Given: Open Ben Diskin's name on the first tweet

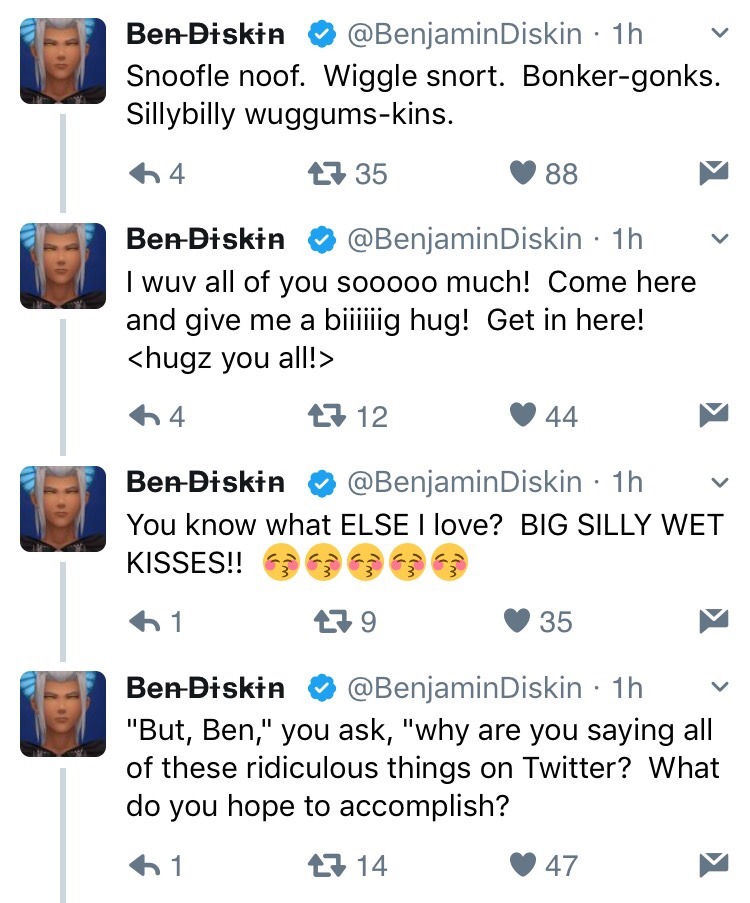Looking at the screenshot, I should pos(205,35).
